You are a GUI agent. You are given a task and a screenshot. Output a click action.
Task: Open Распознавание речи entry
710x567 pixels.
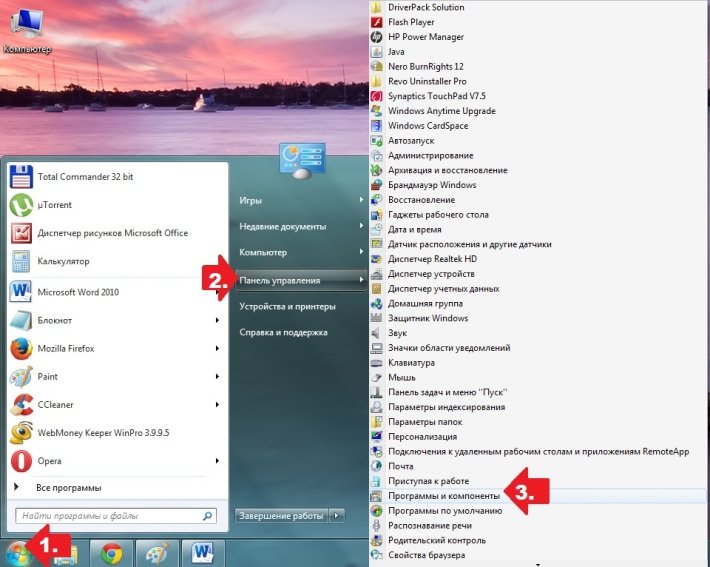(x=430, y=526)
